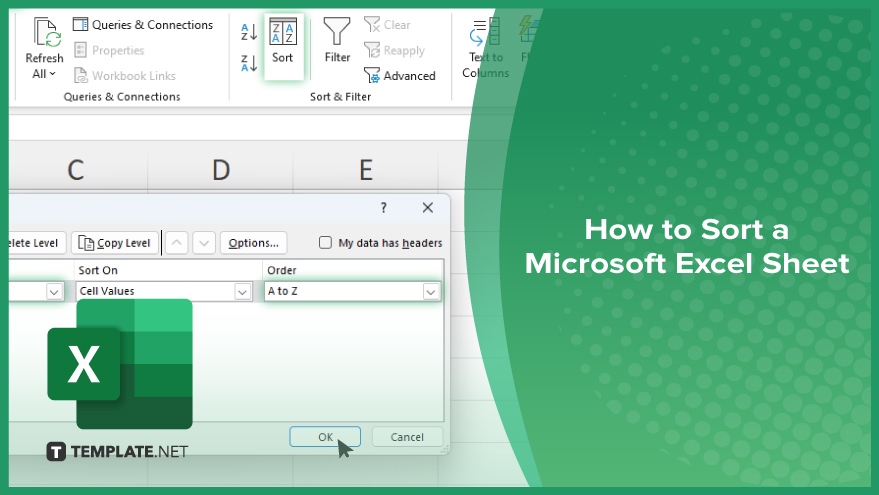Move sort level down arrow

click(204, 243)
